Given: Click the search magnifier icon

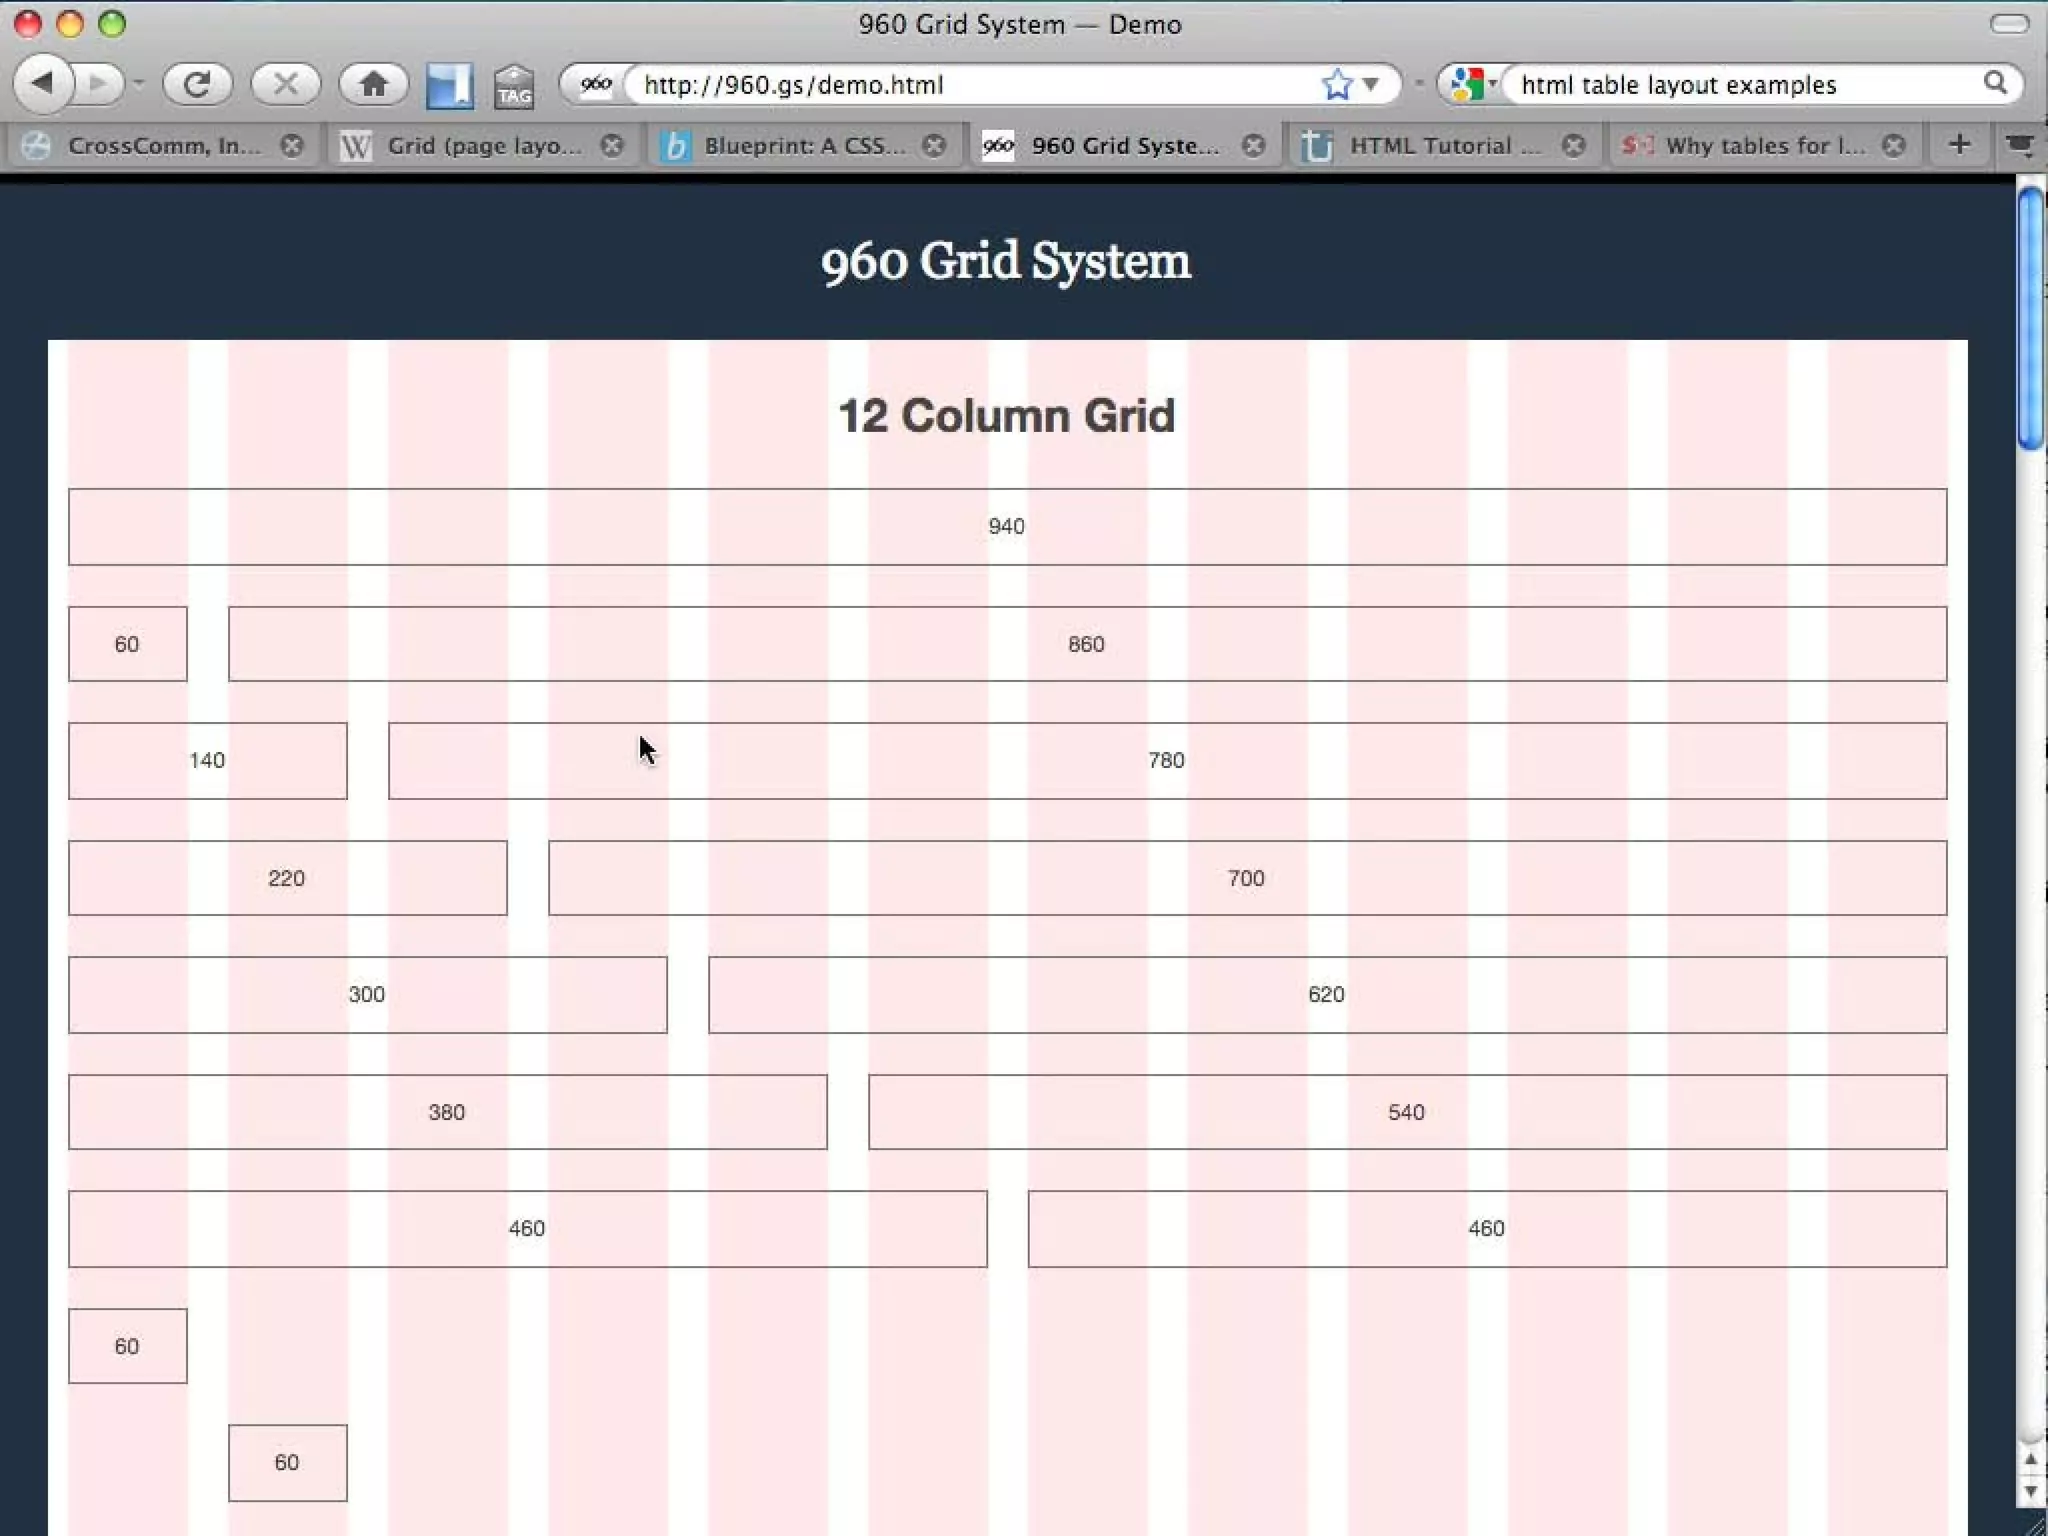Looking at the screenshot, I should tap(1995, 84).
